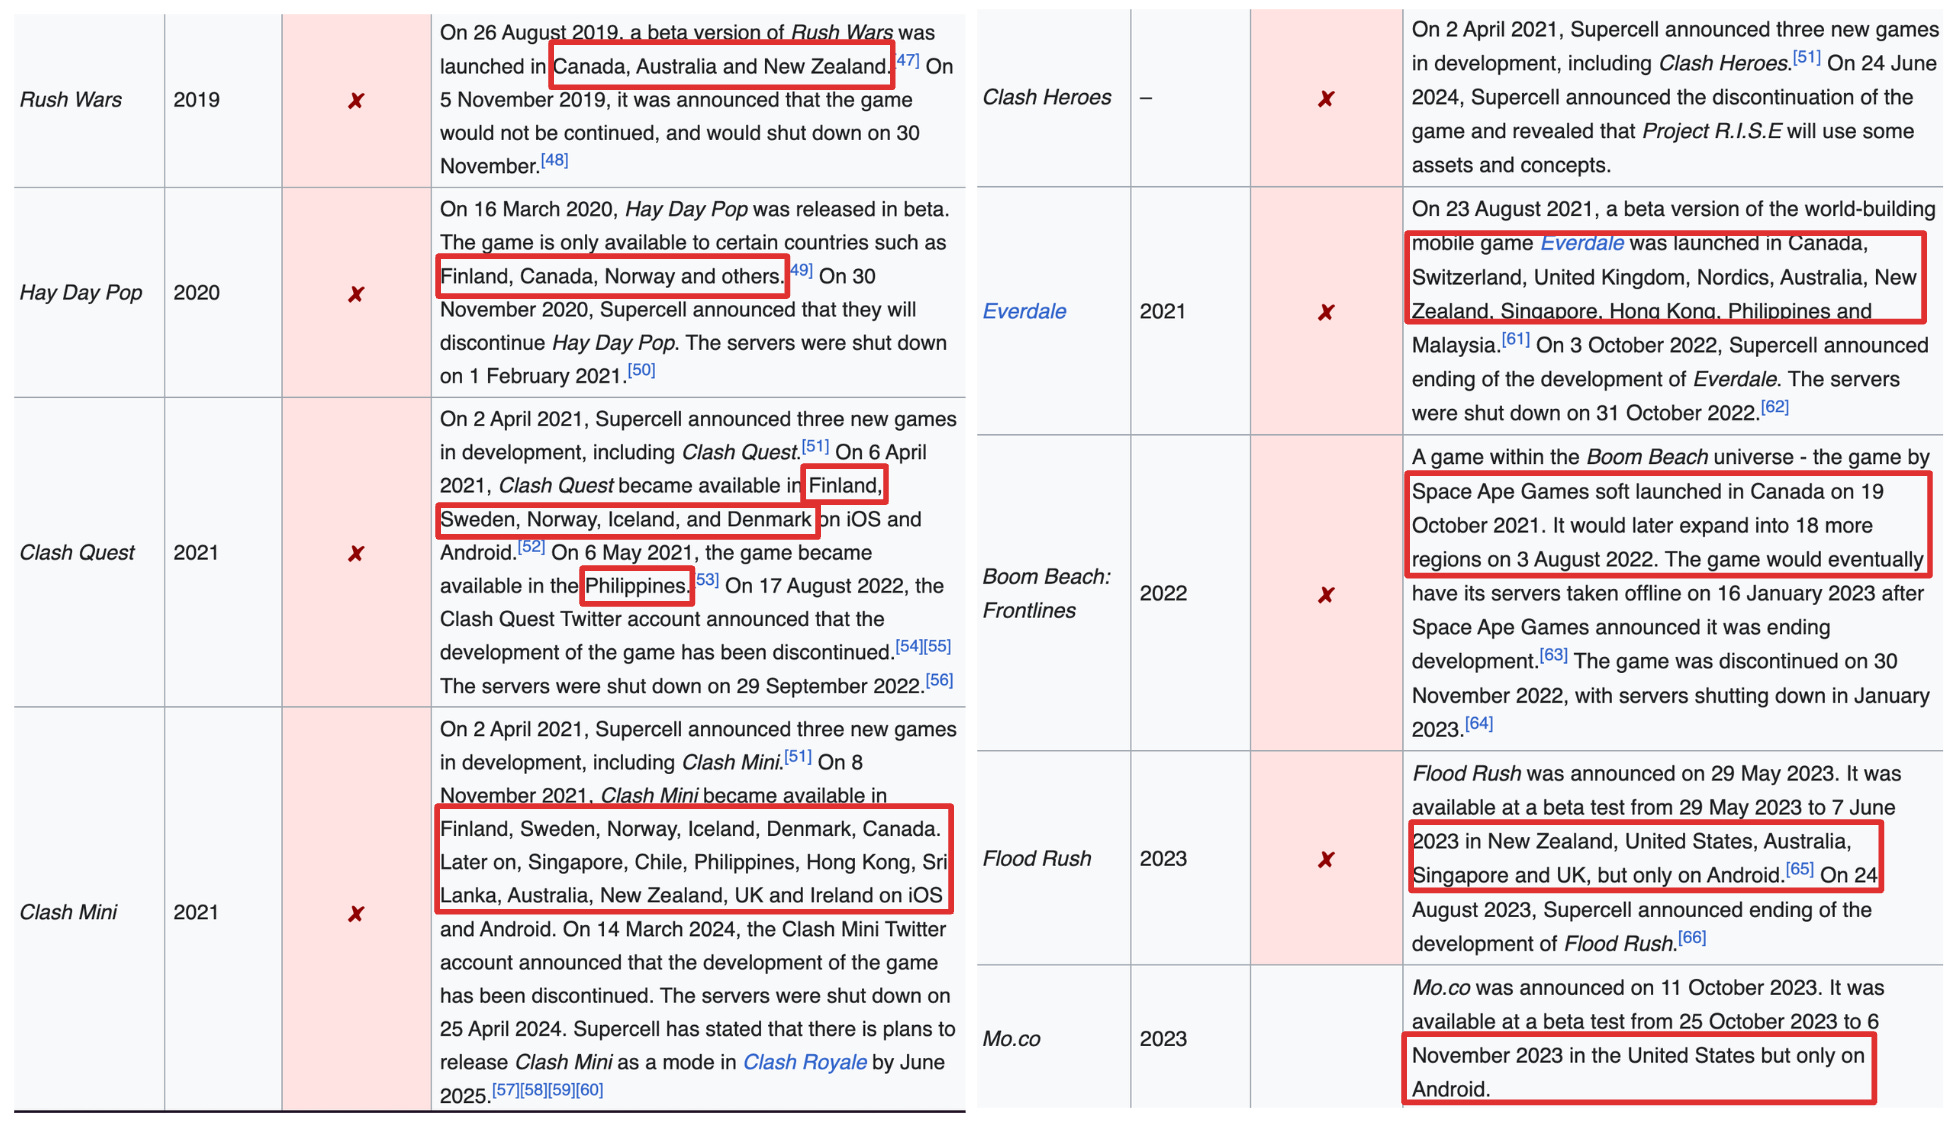Open citation [58] at end of Clash Mini row
Viewport: 1960px width, 1124px height.
pyautogui.click(x=534, y=1090)
